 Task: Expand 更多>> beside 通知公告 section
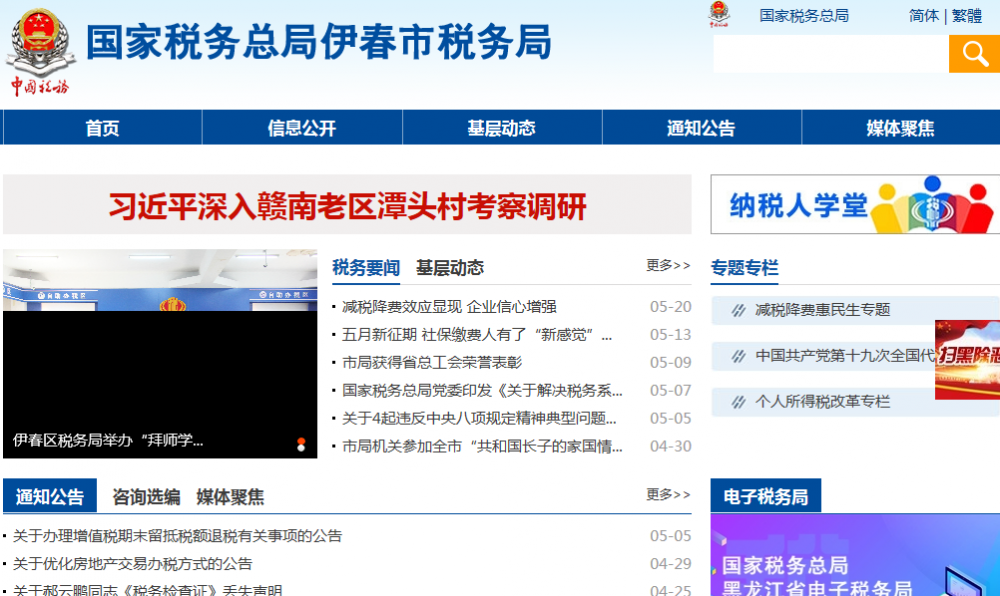click(x=668, y=493)
